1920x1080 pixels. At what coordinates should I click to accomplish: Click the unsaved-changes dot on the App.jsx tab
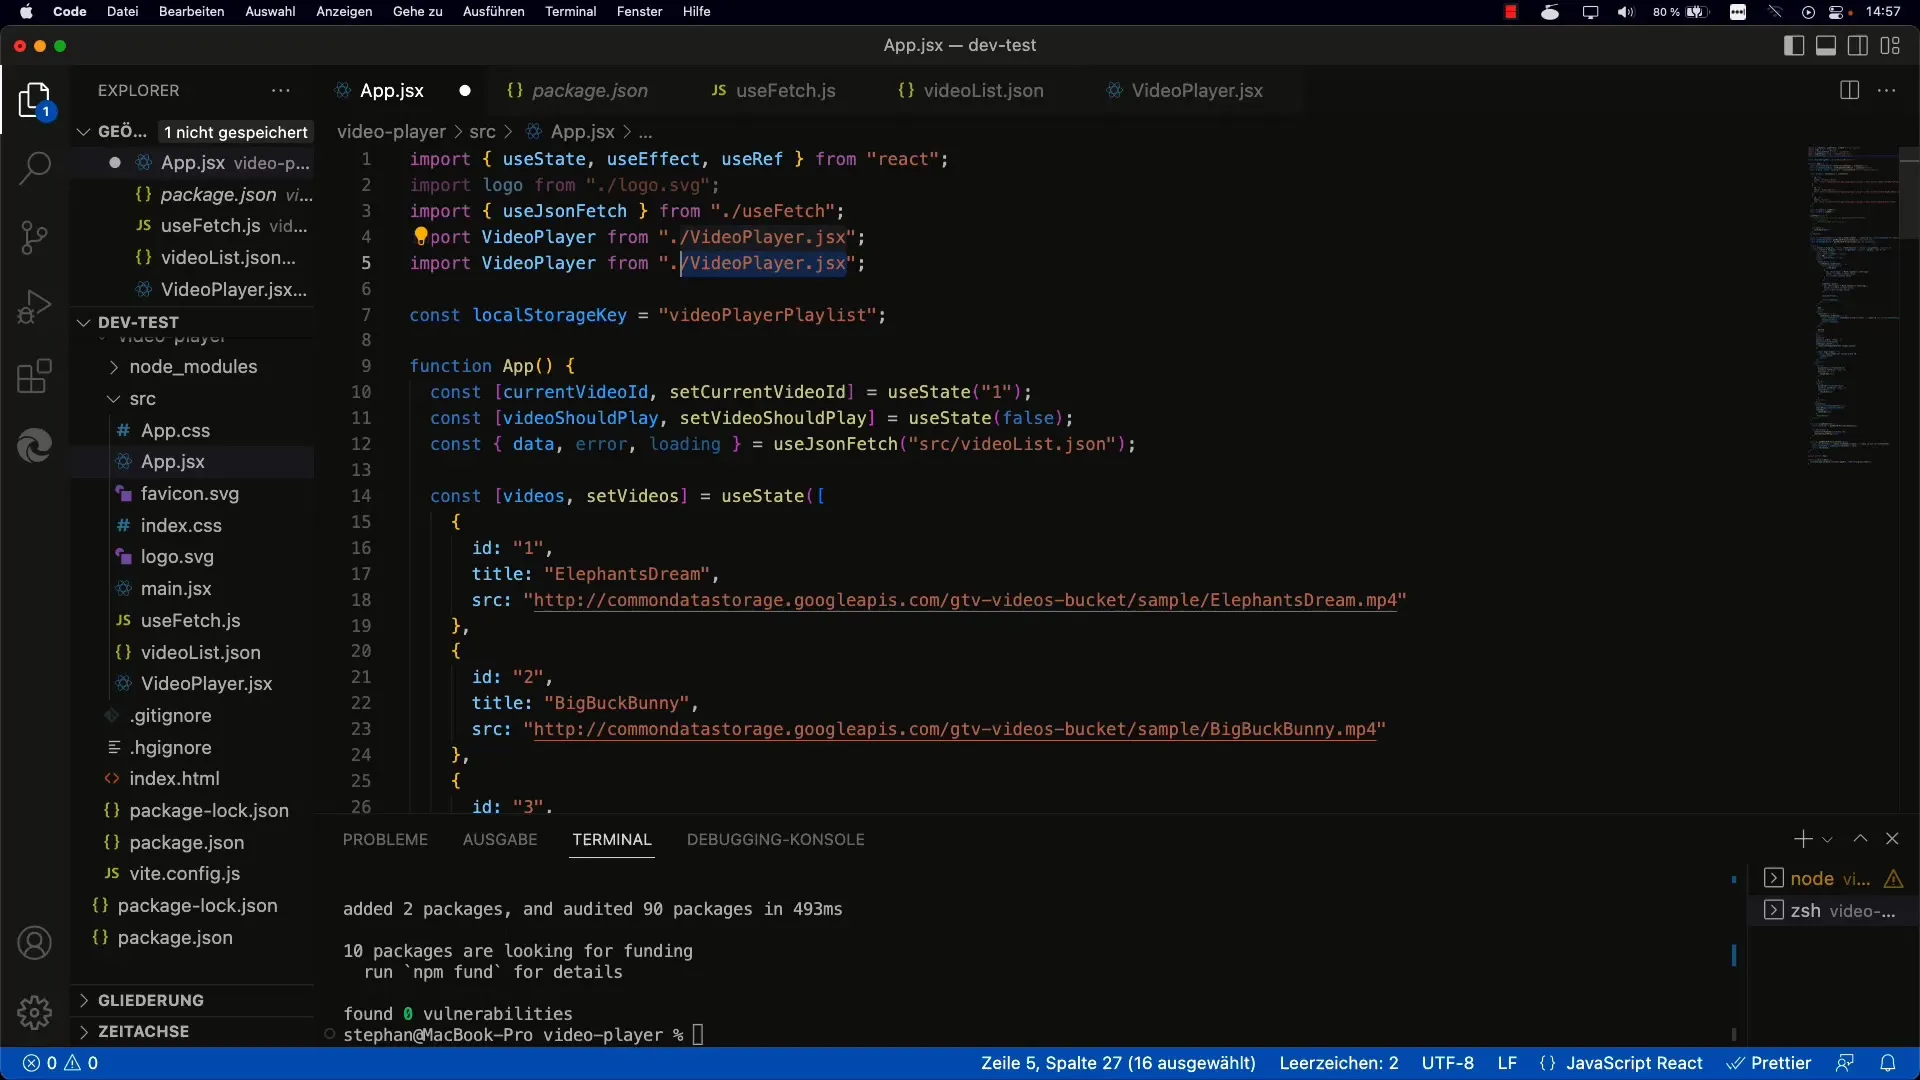464,90
